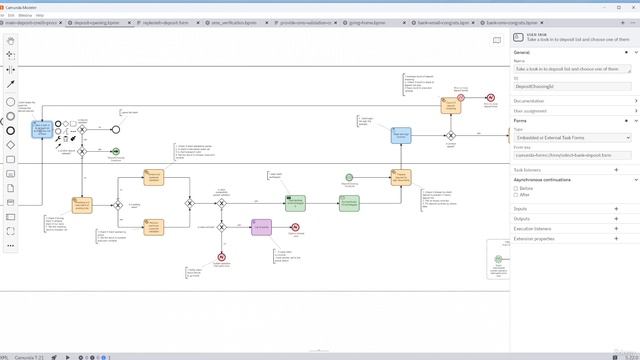The height and width of the screenshot is (360, 640).
Task: Switch to bank-email-congrats.bpmn tab
Action: [443, 23]
